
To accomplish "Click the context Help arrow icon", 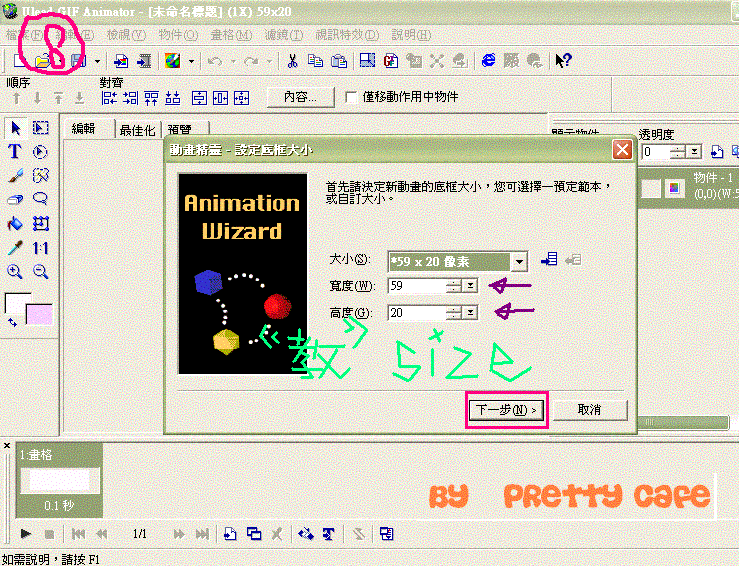I will coord(563,60).
